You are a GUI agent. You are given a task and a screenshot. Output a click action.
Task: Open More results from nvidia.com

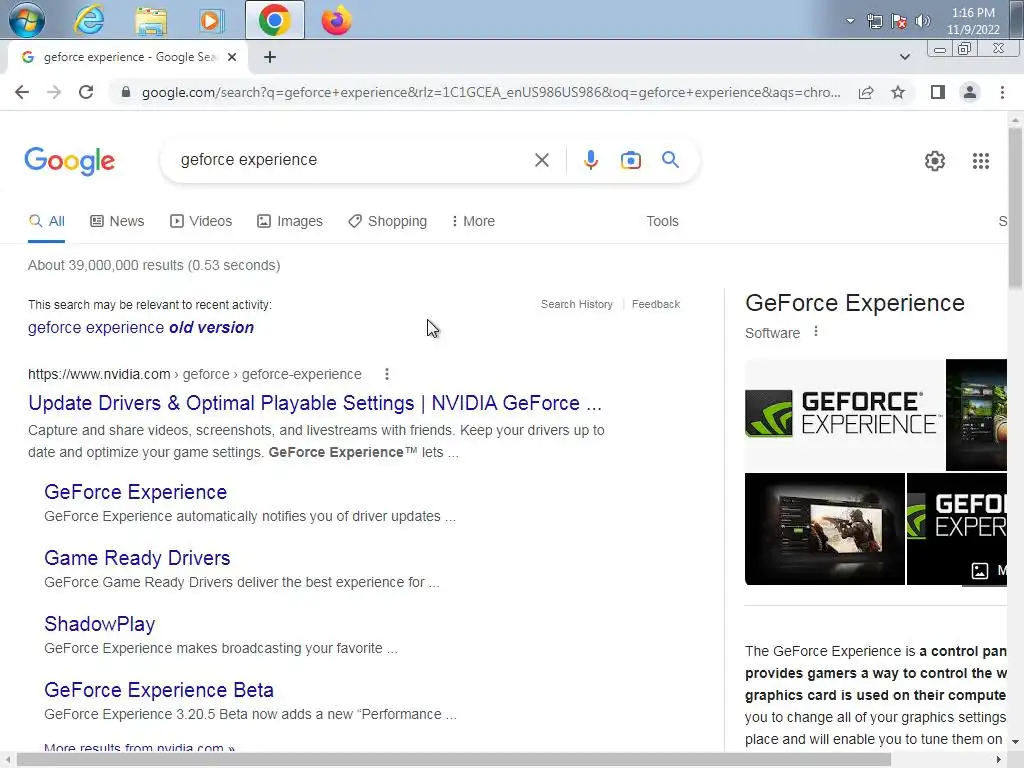point(139,748)
